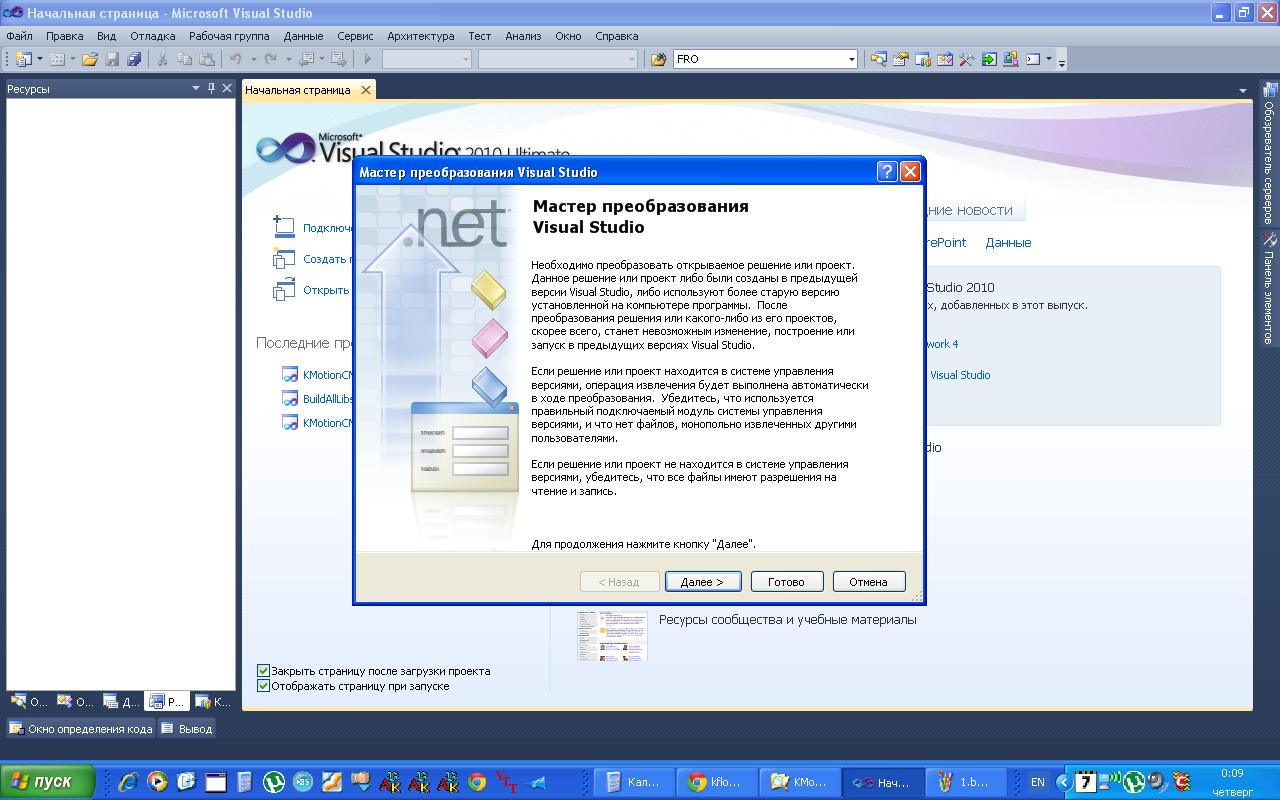Click the Cut scissors icon
This screenshot has height=800, width=1280.
click(x=163, y=60)
